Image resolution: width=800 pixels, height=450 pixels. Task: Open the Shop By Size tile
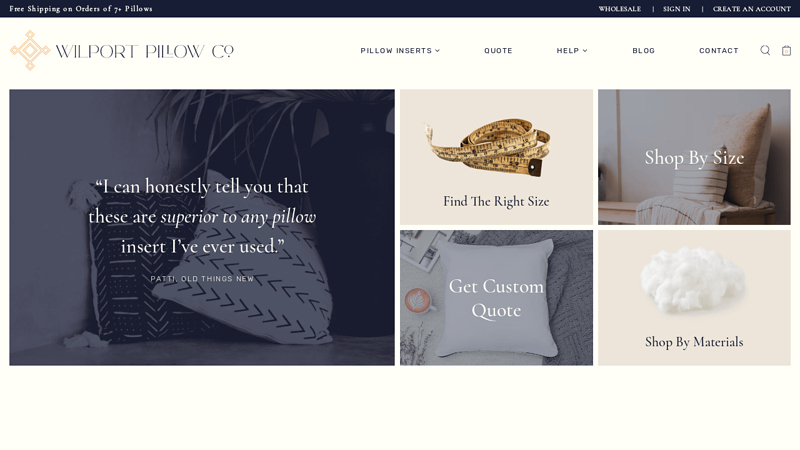point(694,157)
